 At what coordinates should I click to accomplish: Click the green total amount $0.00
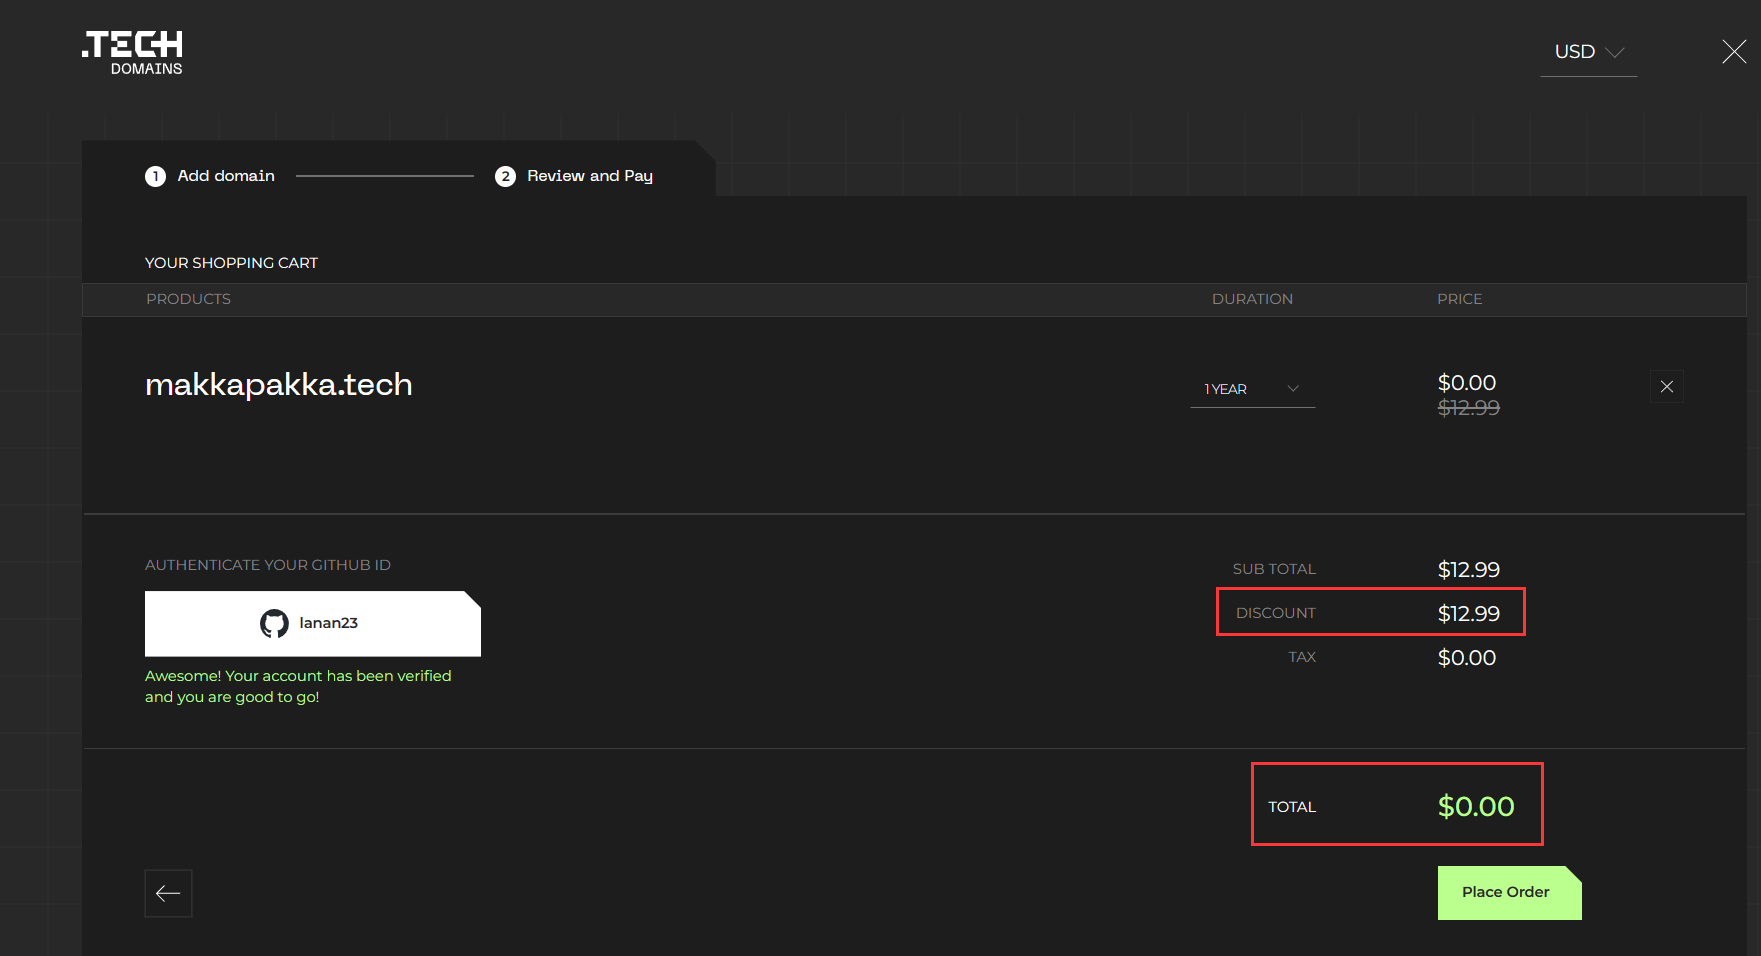(1475, 806)
